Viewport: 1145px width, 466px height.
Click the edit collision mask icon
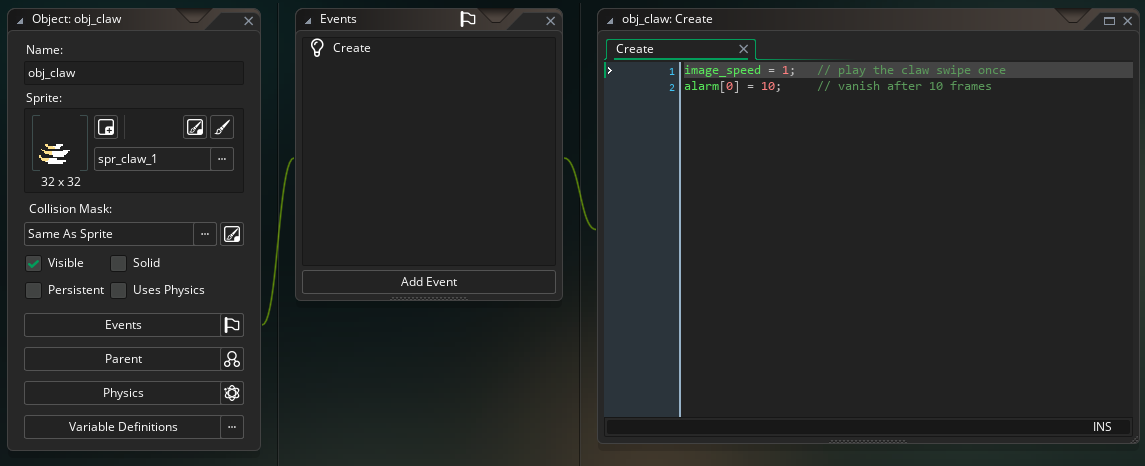click(231, 234)
